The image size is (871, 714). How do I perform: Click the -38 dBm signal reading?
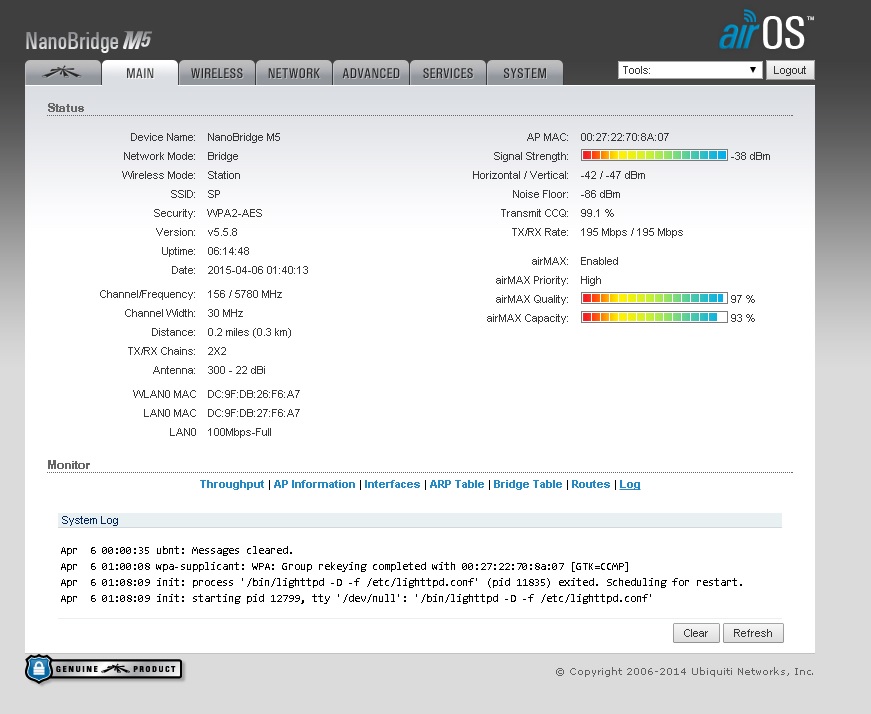[x=750, y=156]
